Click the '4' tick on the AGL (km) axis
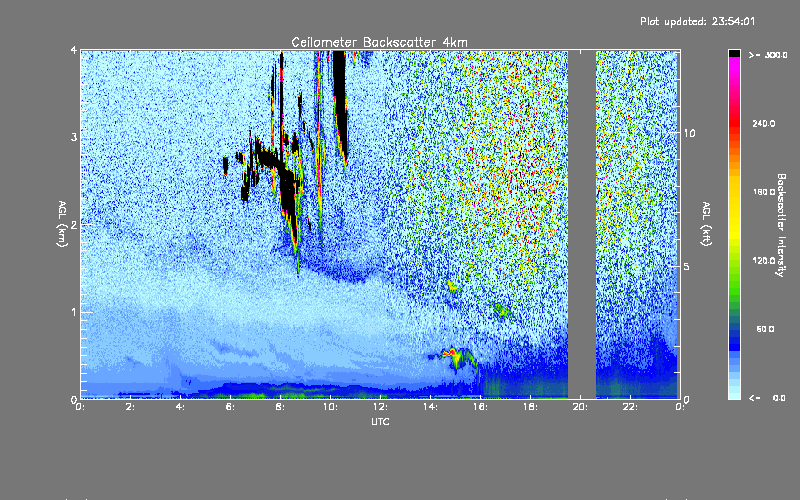The height and width of the screenshot is (500, 800). [73, 50]
